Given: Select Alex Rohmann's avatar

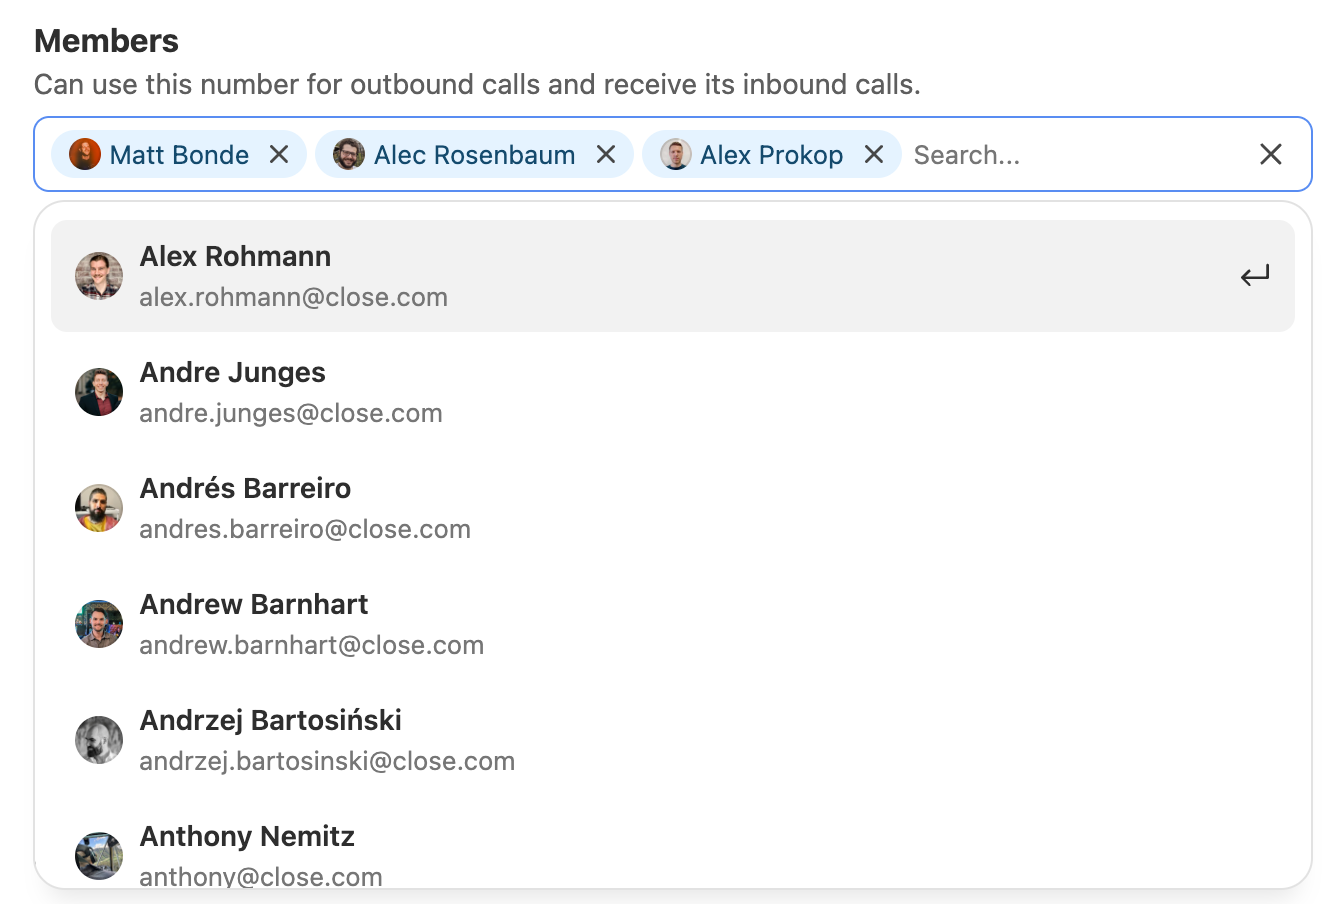Looking at the screenshot, I should pyautogui.click(x=99, y=276).
